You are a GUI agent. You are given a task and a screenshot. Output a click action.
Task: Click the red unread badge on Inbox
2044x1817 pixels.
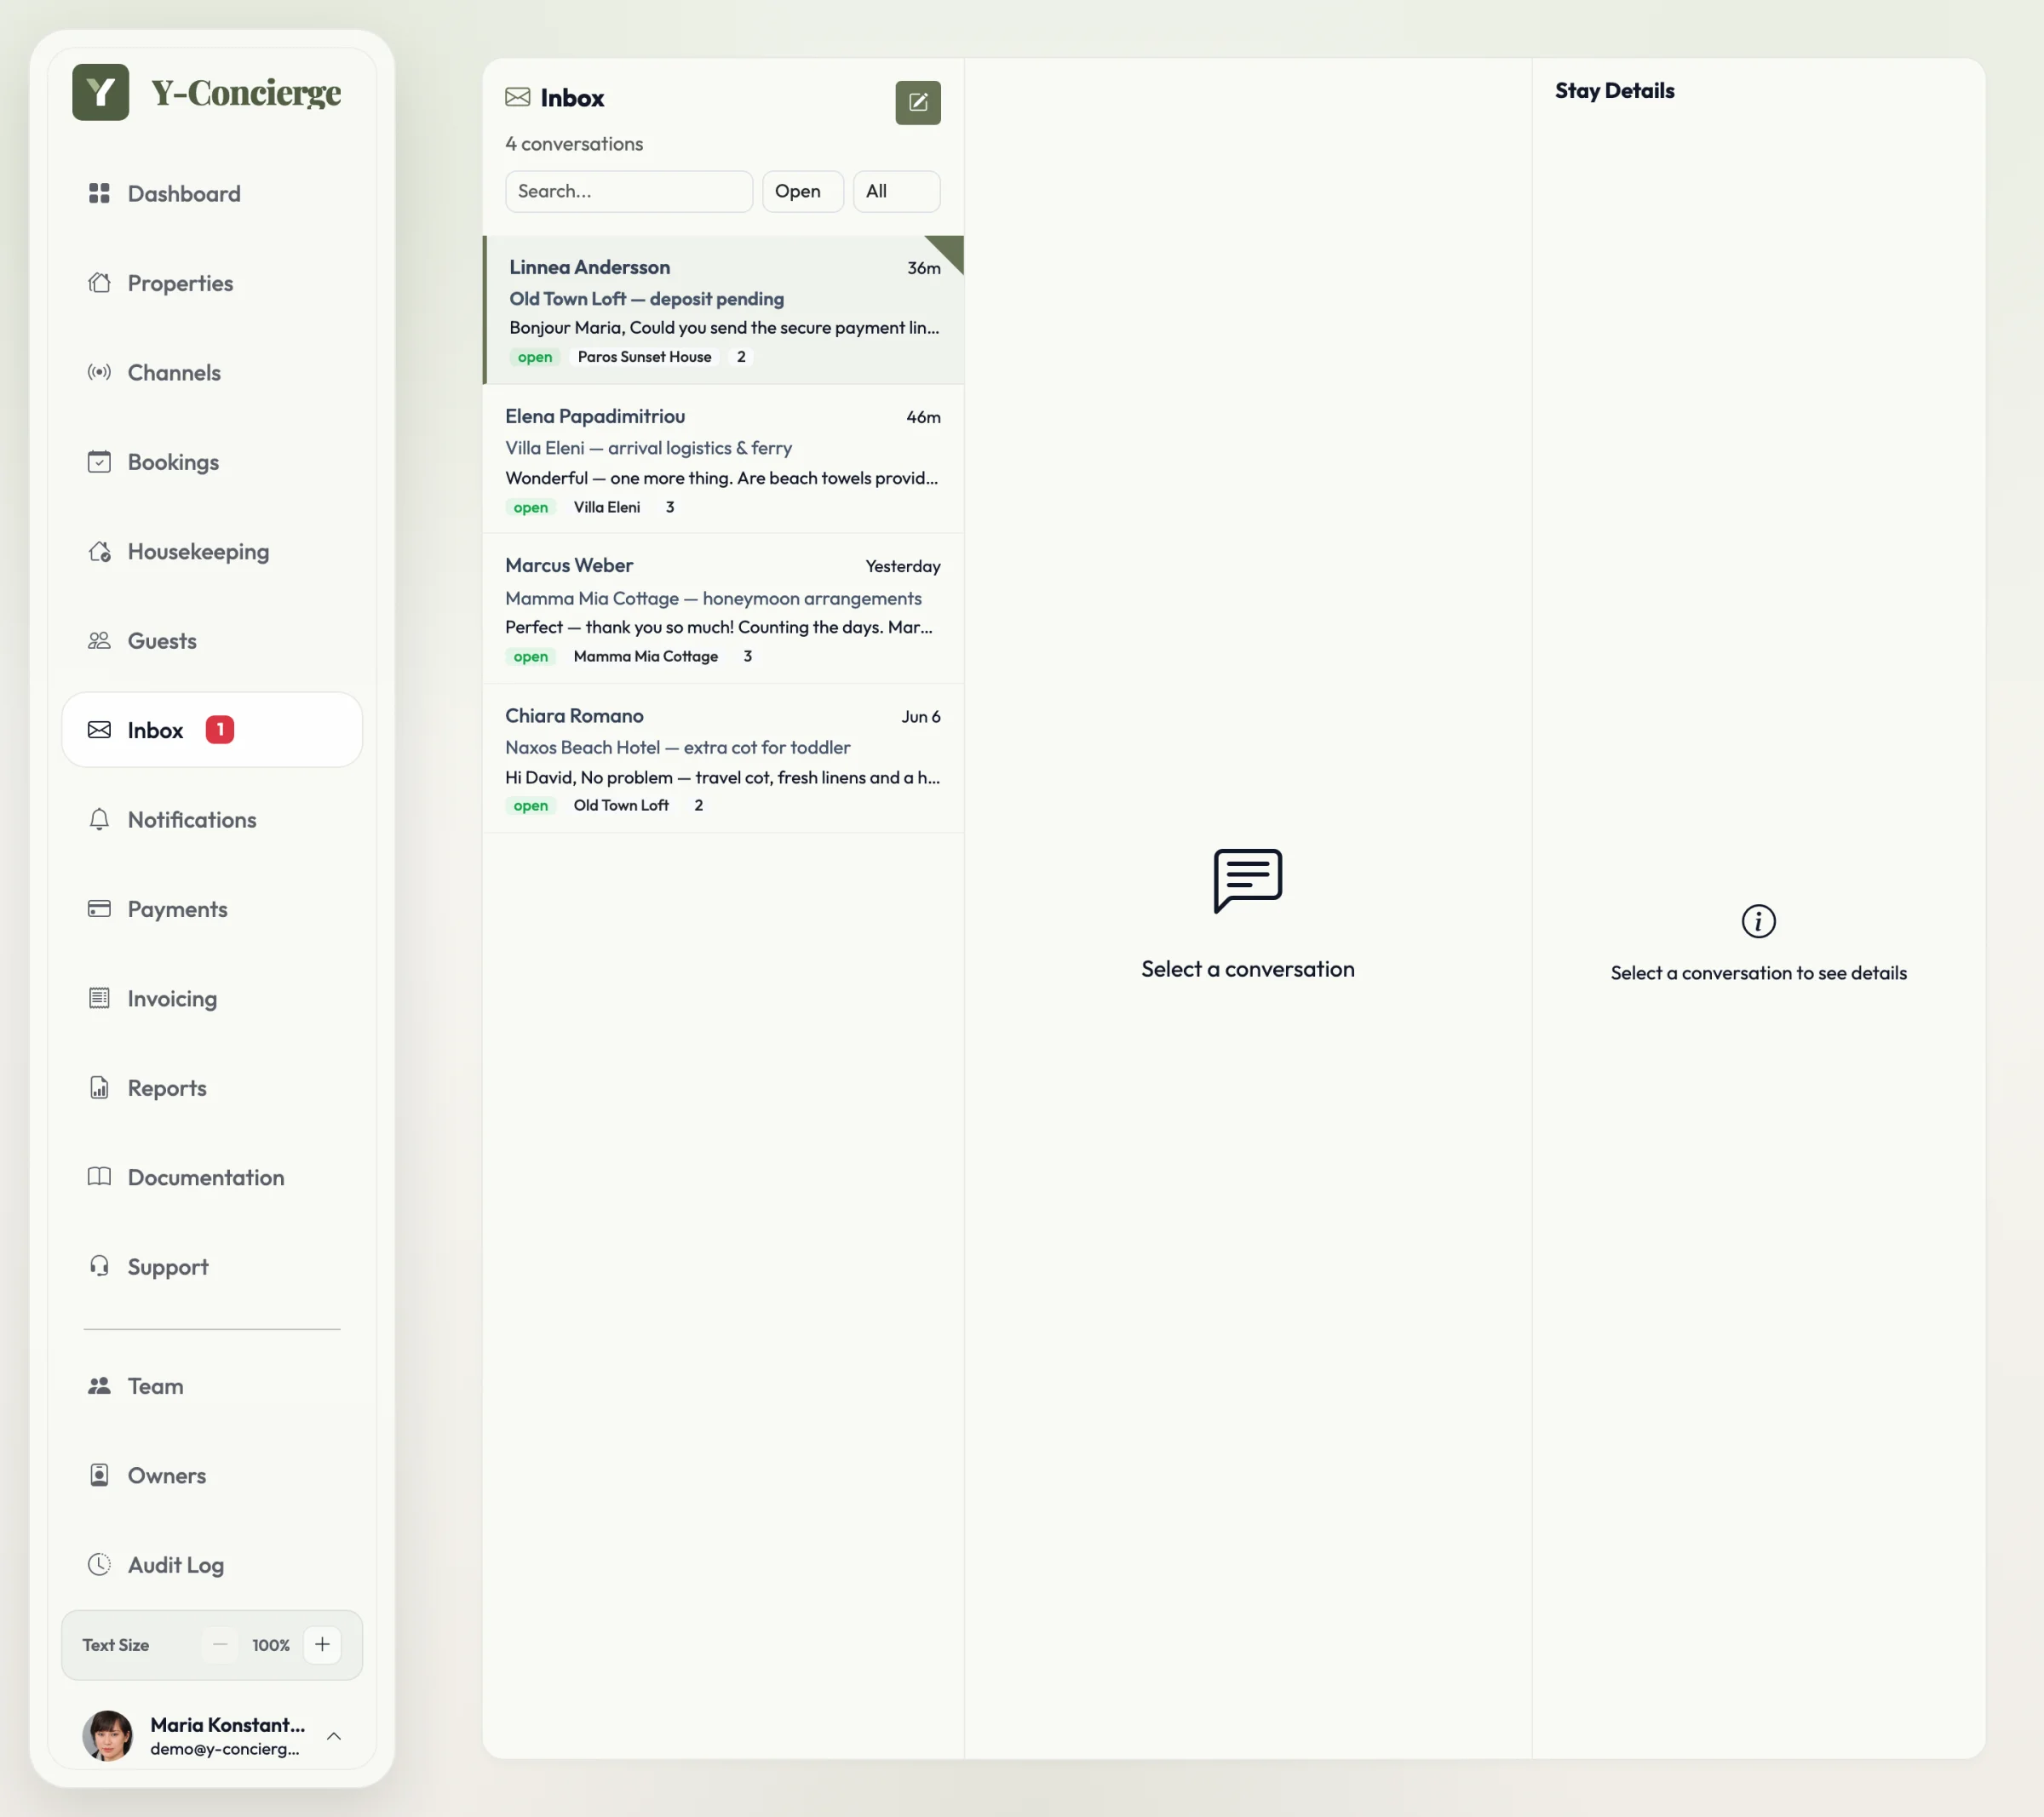(220, 730)
